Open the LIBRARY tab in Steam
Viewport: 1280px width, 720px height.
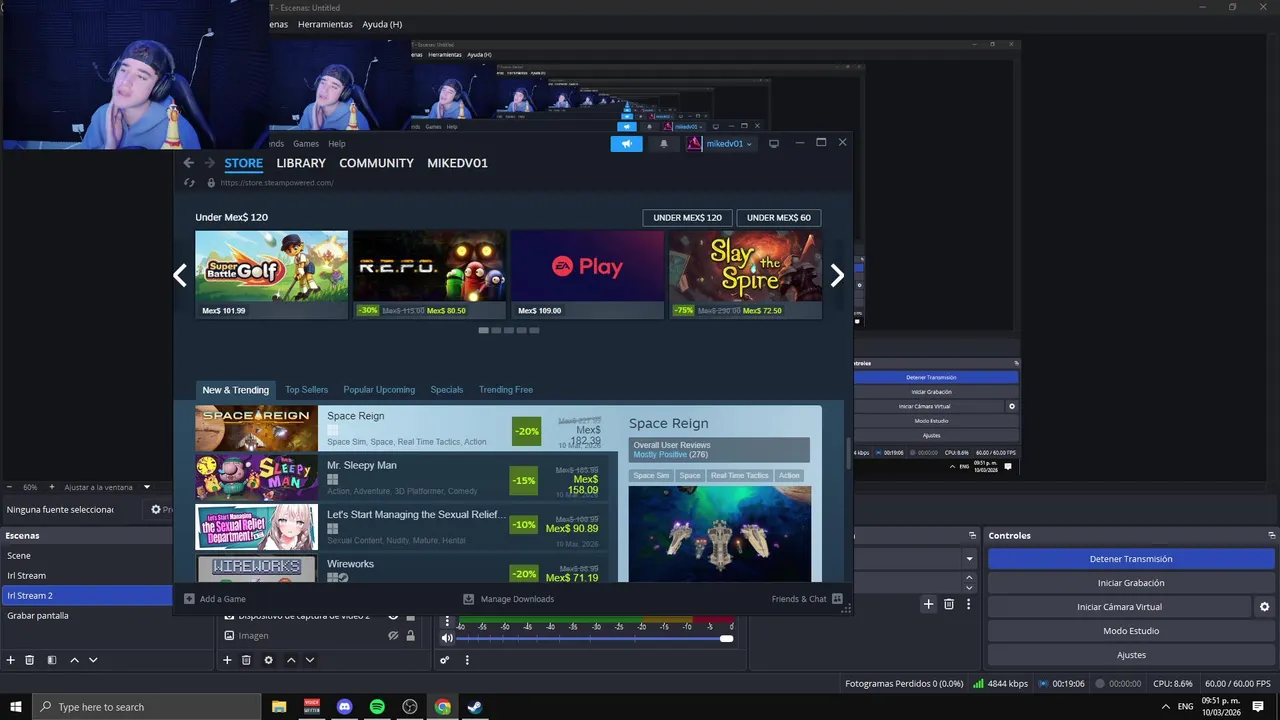(301, 163)
